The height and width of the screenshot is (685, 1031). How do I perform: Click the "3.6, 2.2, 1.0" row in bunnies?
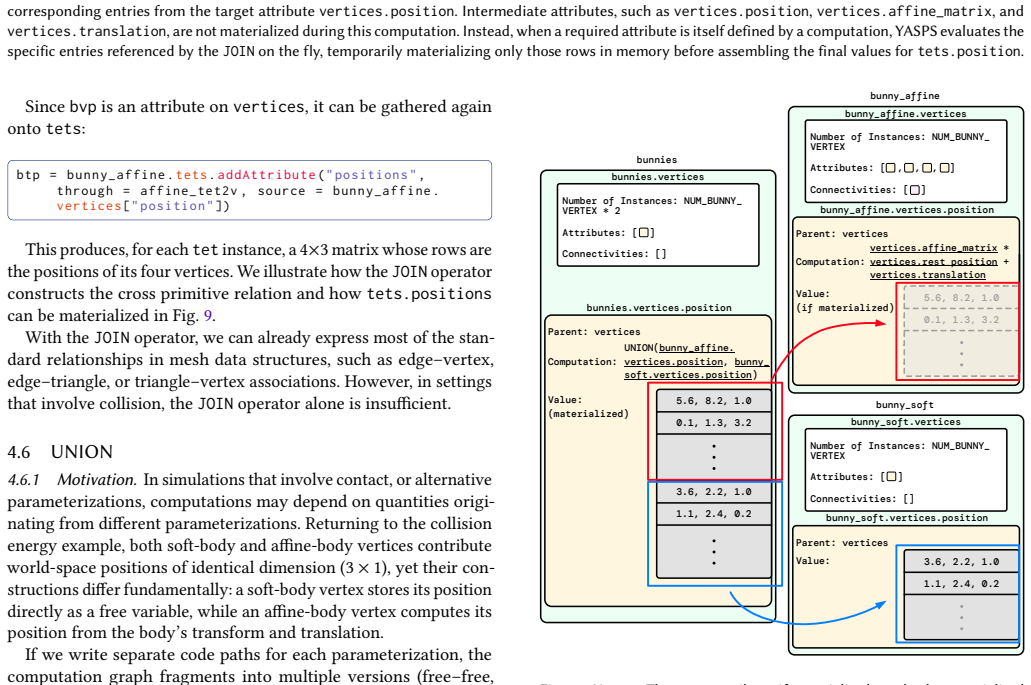(713, 492)
